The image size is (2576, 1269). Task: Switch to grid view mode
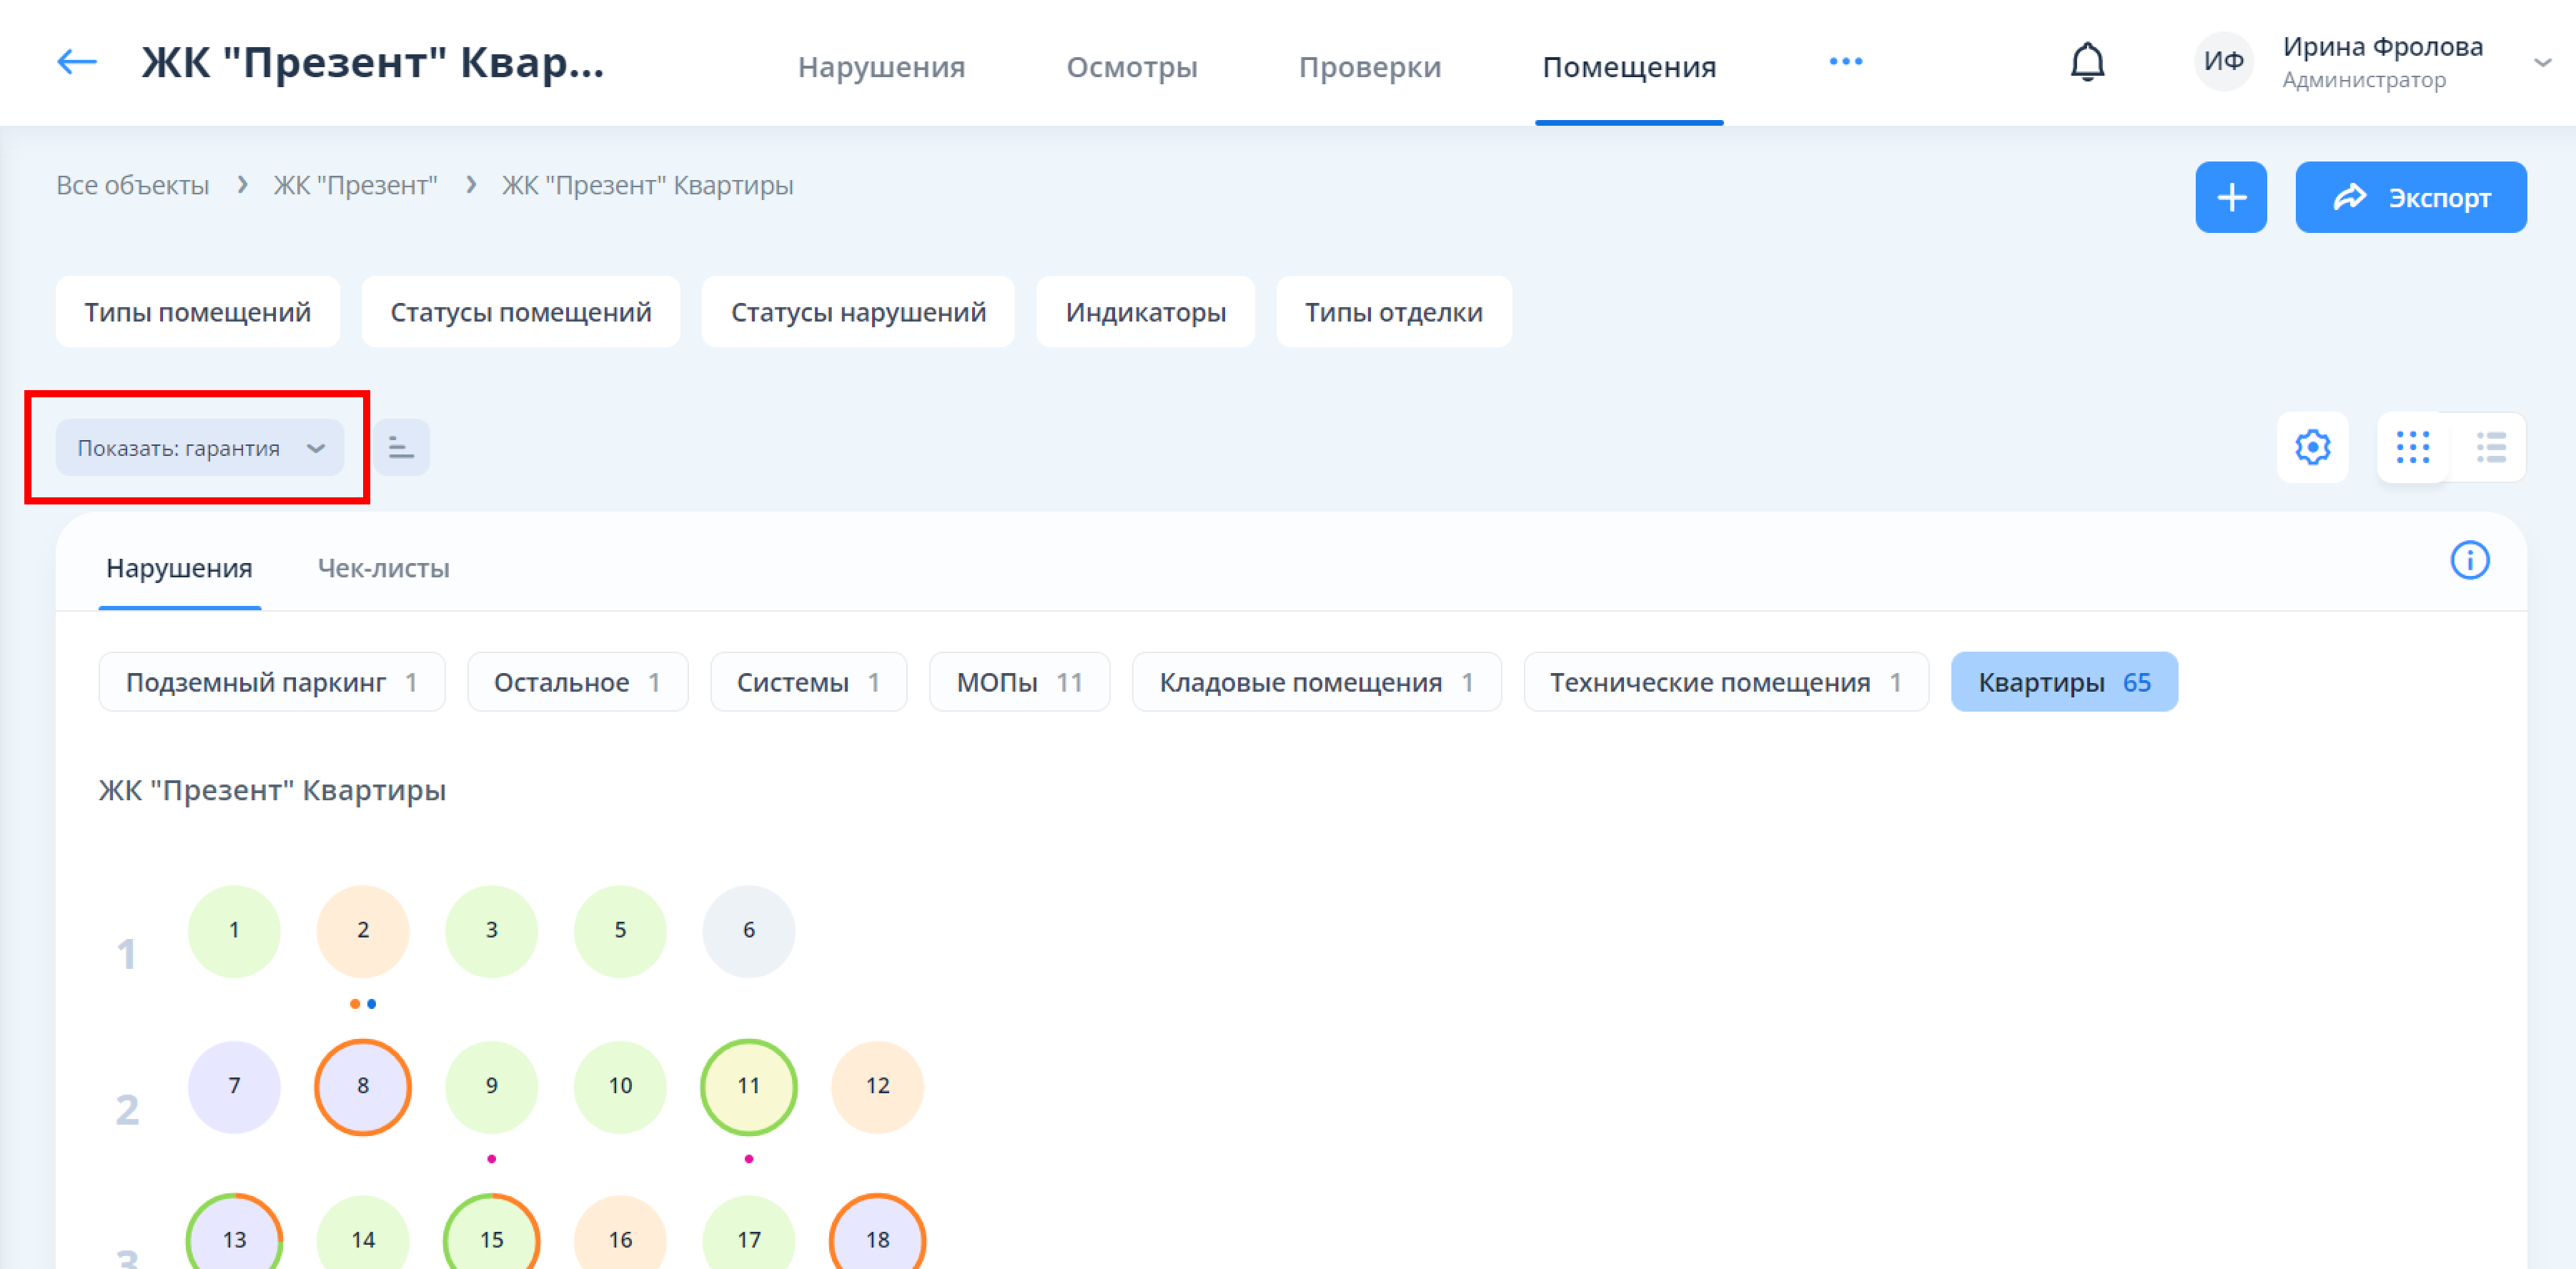pyautogui.click(x=2412, y=447)
